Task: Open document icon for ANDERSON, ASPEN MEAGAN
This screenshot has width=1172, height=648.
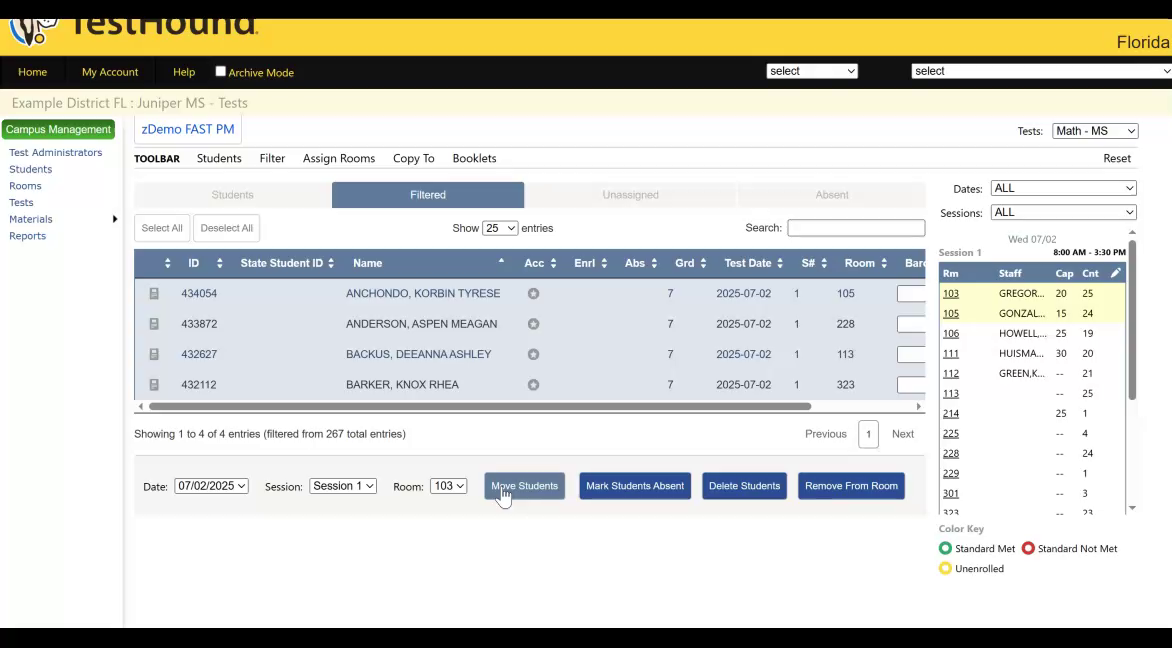Action: [x=154, y=324]
